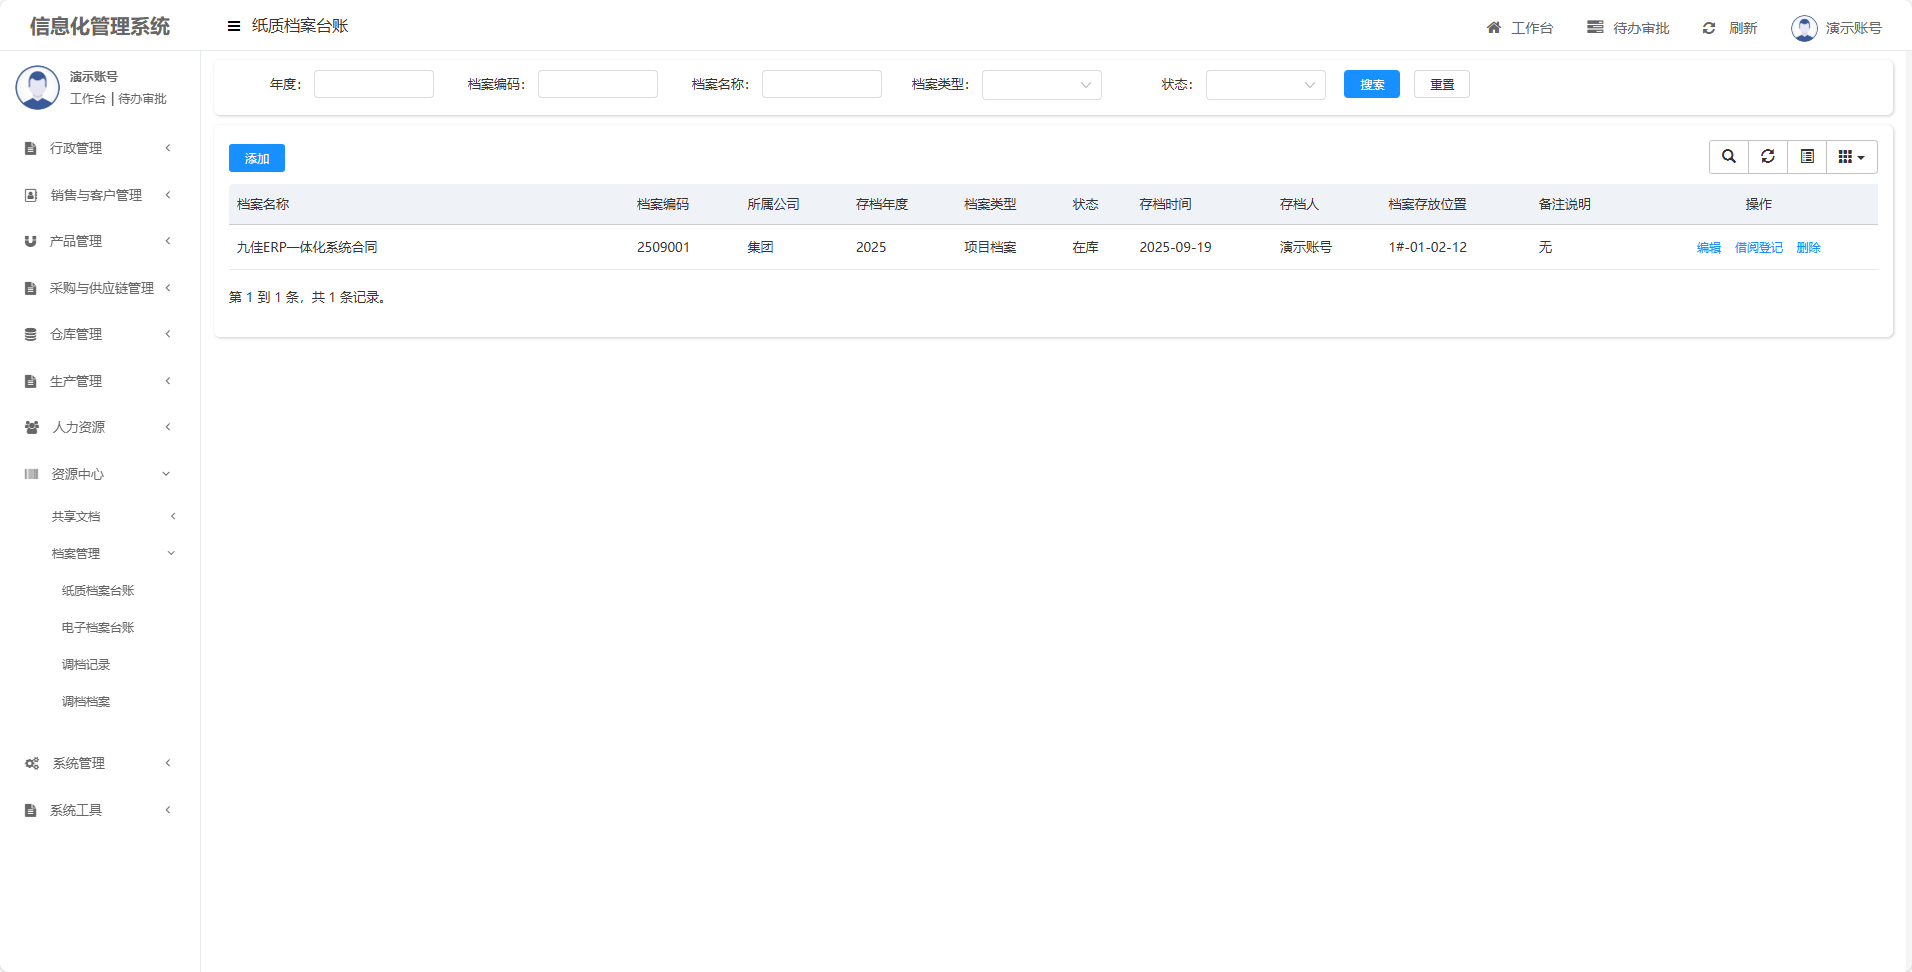1912x972 pixels.
Task: Click the 搜索 button
Action: [1371, 85]
